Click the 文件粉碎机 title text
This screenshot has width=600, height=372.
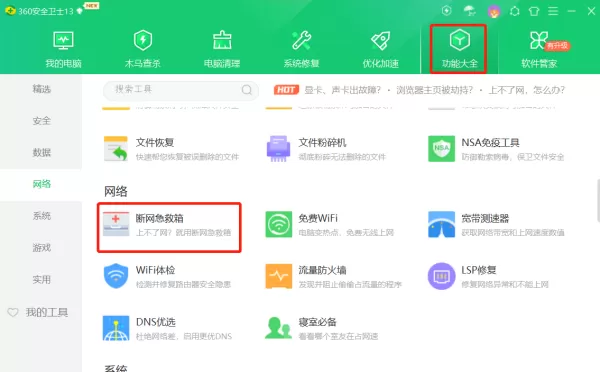coord(323,143)
